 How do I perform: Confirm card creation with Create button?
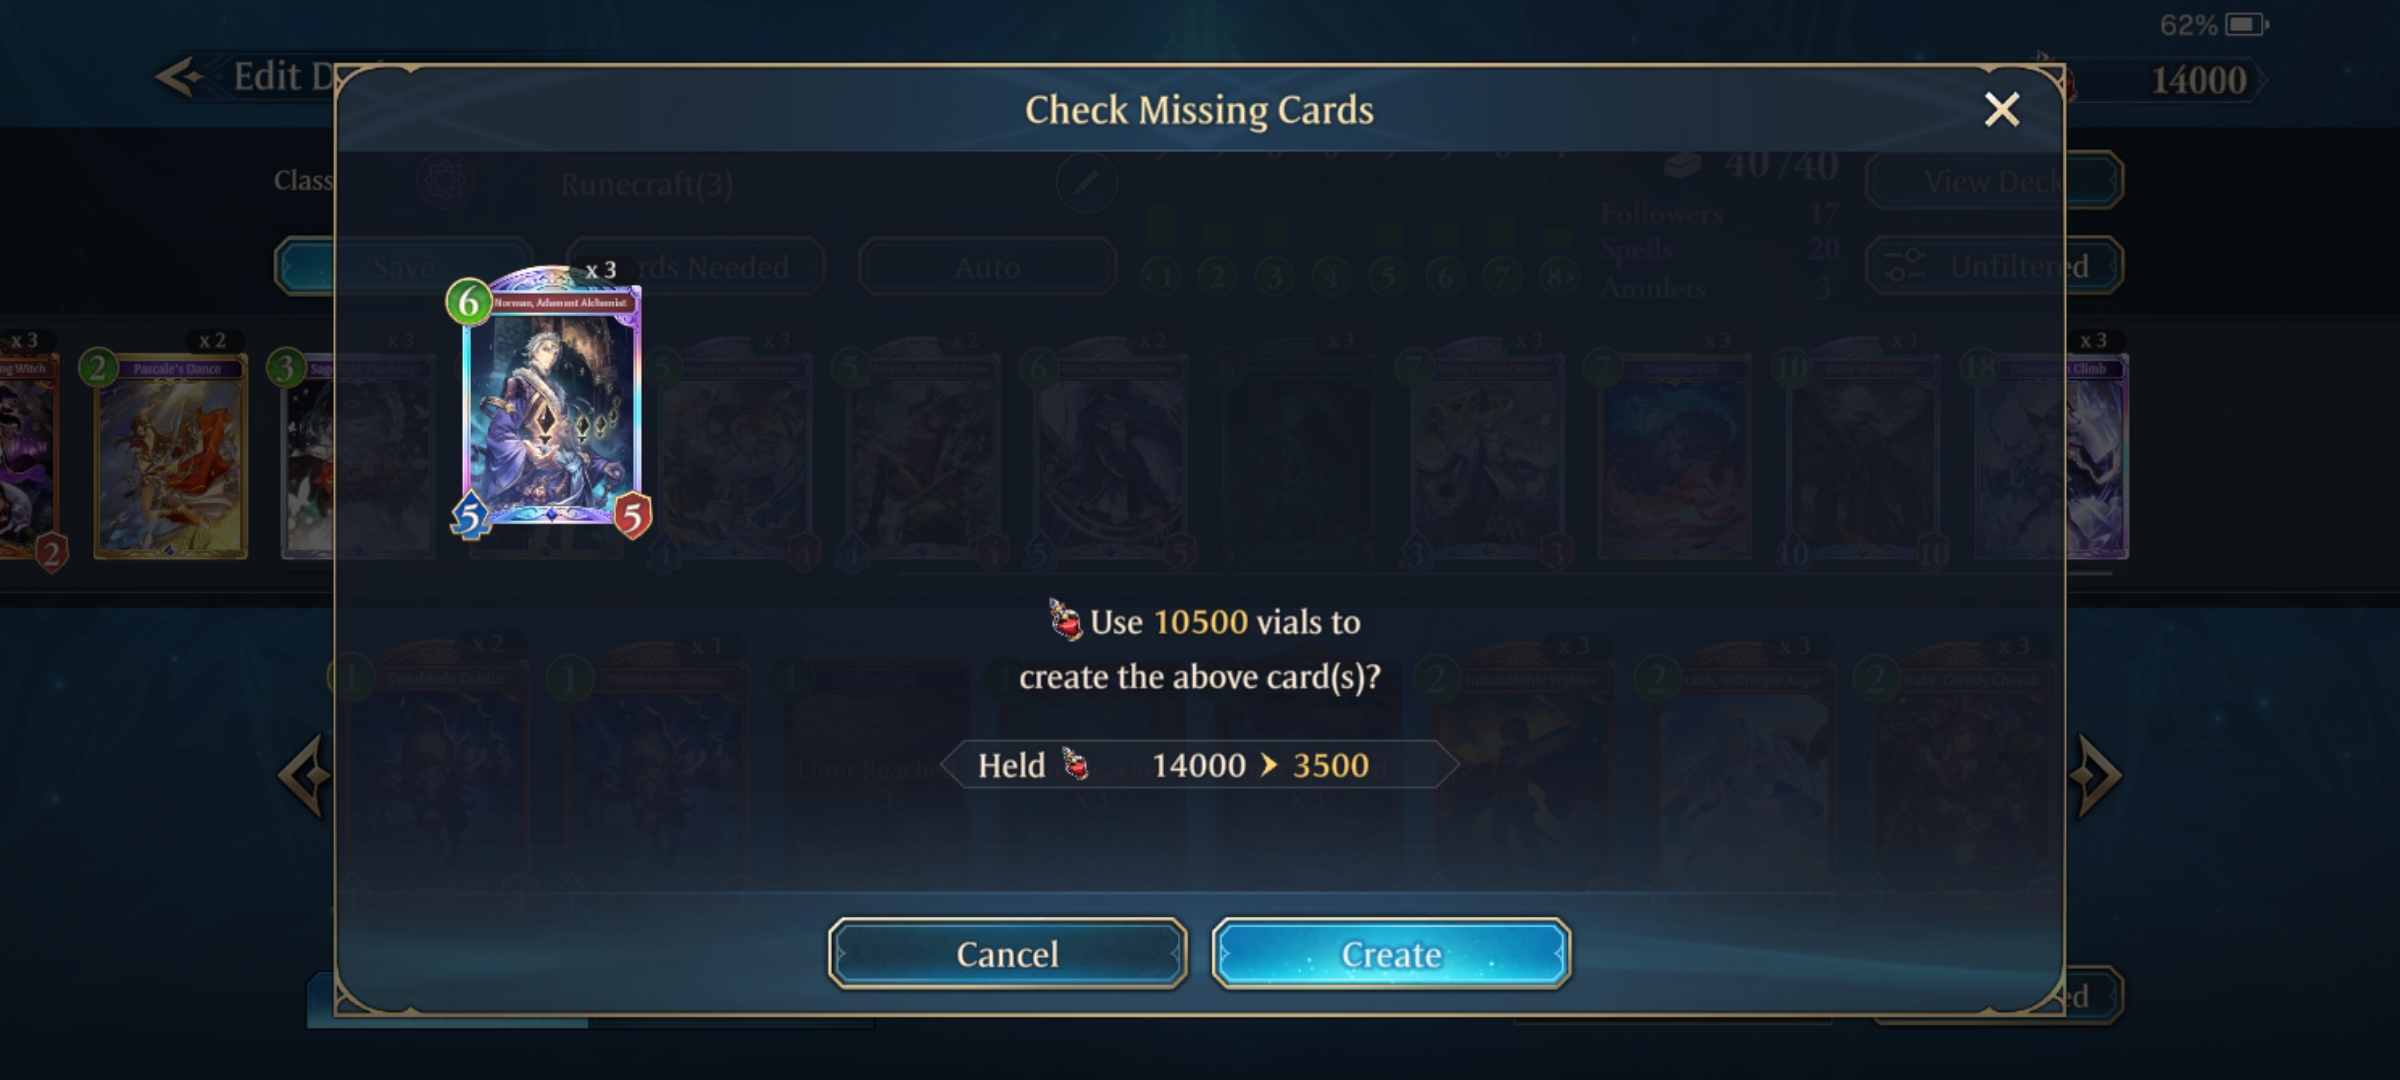coord(1391,954)
